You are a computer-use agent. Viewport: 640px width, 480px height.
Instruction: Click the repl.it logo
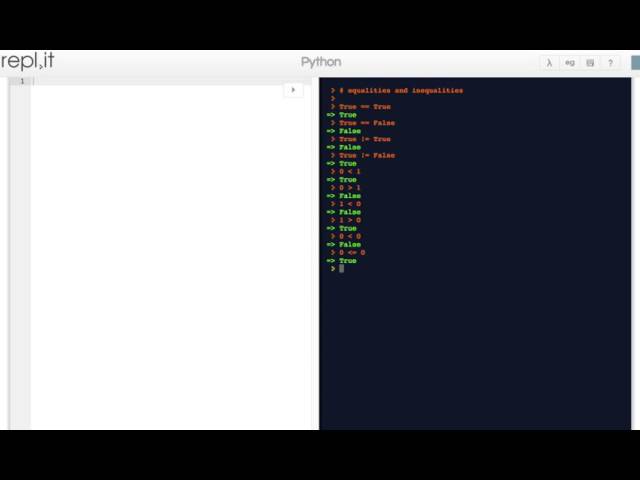pyautogui.click(x=28, y=61)
